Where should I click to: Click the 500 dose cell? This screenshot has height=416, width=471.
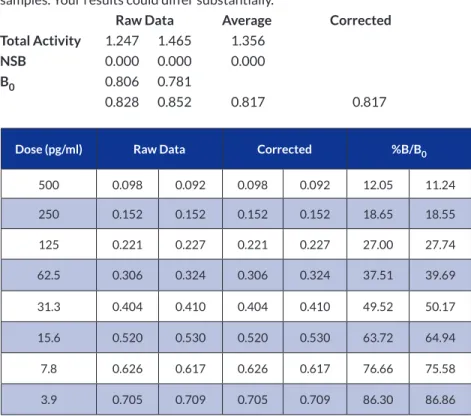pos(49,184)
